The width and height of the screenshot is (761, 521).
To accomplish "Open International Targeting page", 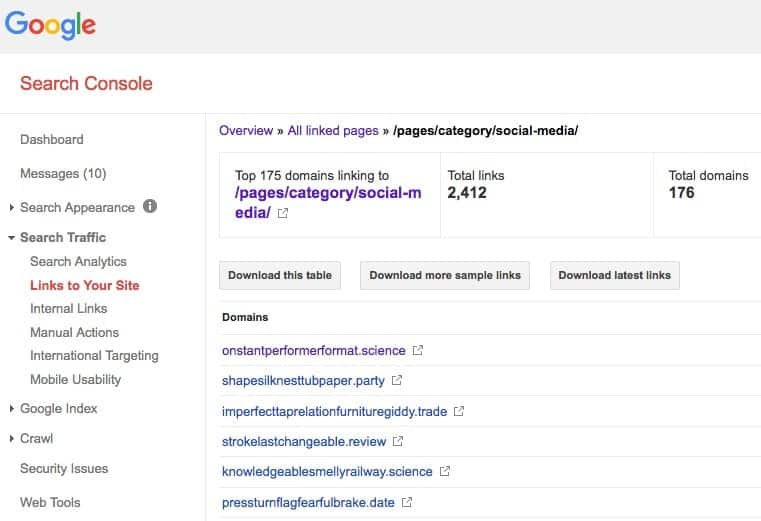I will tap(94, 356).
